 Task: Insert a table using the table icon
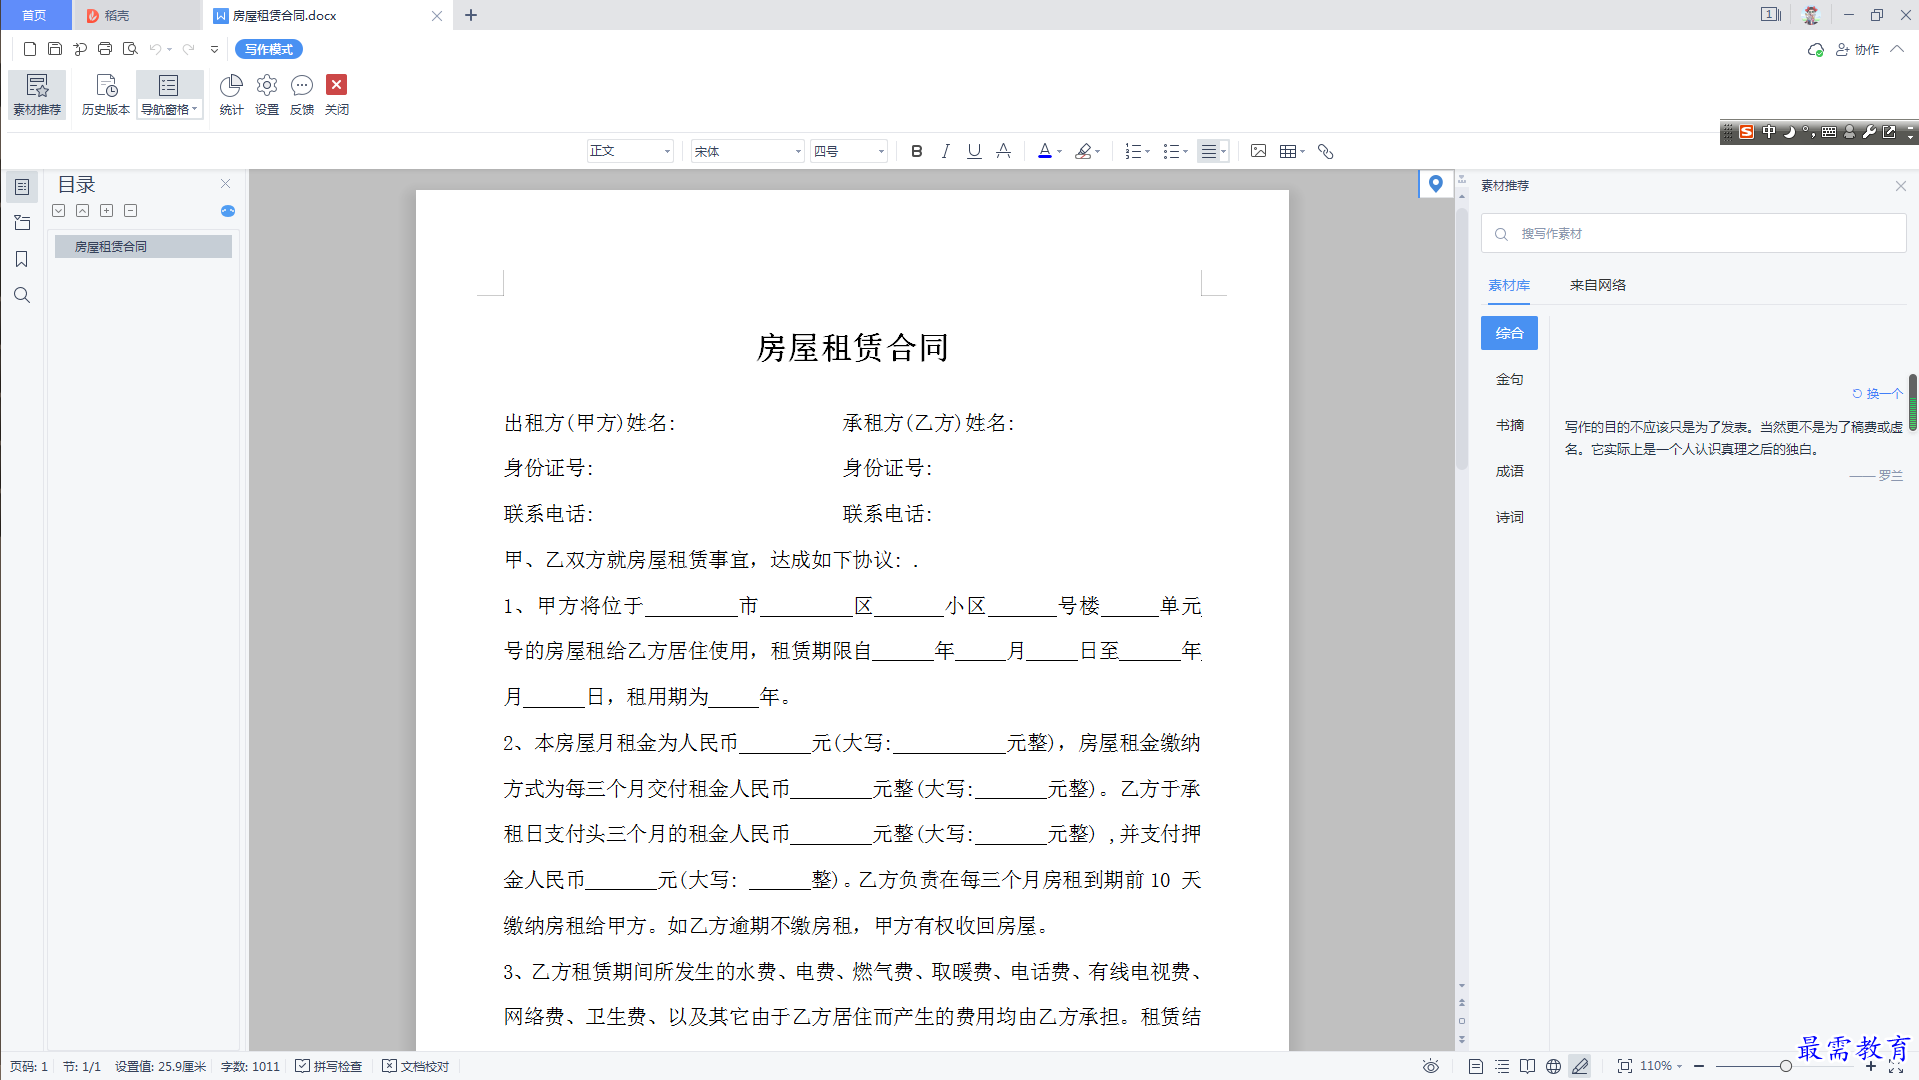[1287, 151]
